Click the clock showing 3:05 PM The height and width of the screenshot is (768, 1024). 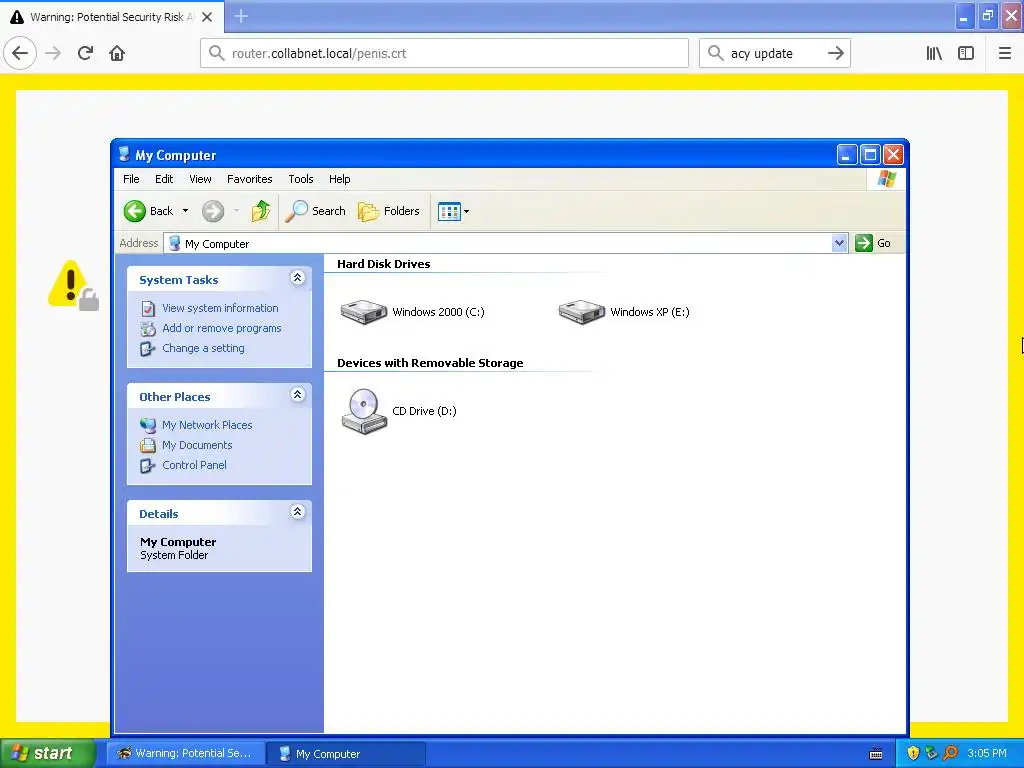coord(987,754)
